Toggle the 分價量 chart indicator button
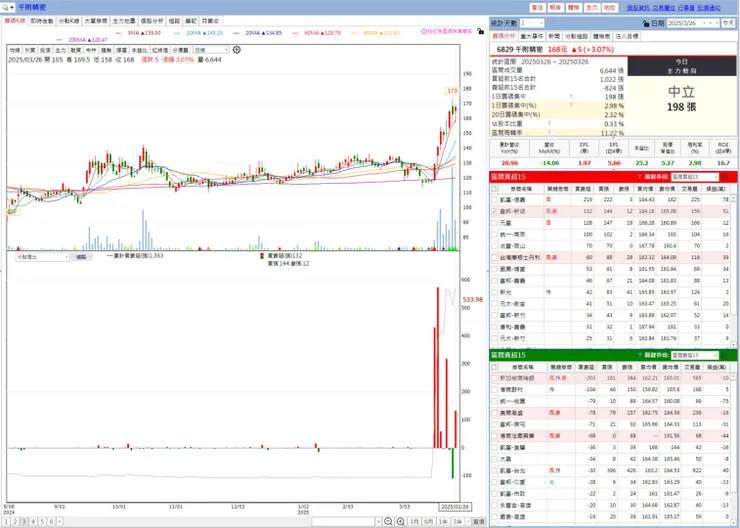 click(x=180, y=50)
